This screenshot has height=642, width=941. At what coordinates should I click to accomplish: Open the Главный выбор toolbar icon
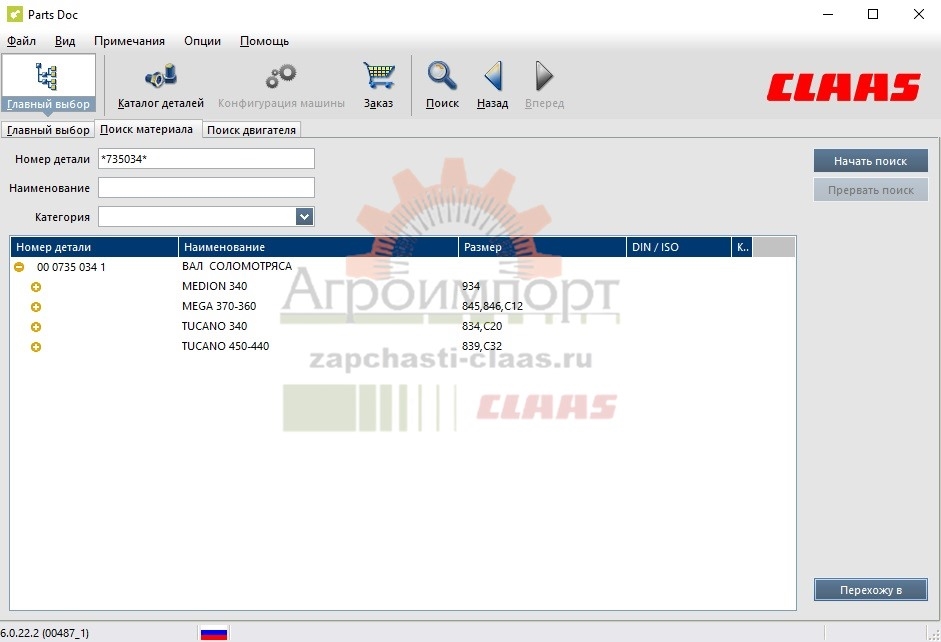point(48,84)
